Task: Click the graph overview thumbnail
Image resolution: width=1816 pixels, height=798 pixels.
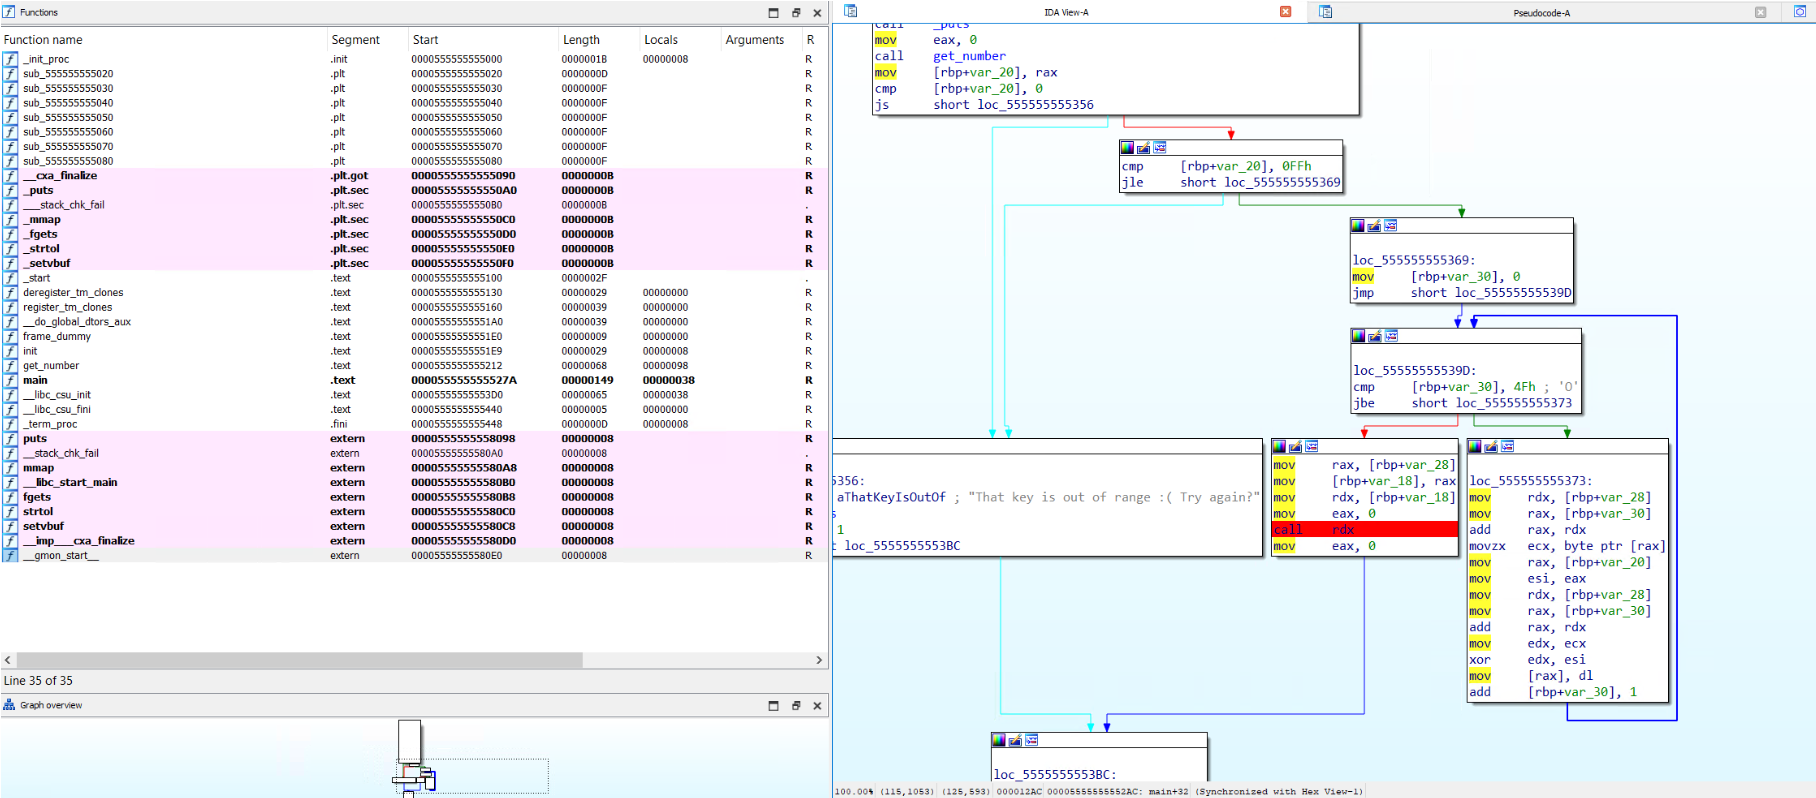Action: (x=414, y=757)
